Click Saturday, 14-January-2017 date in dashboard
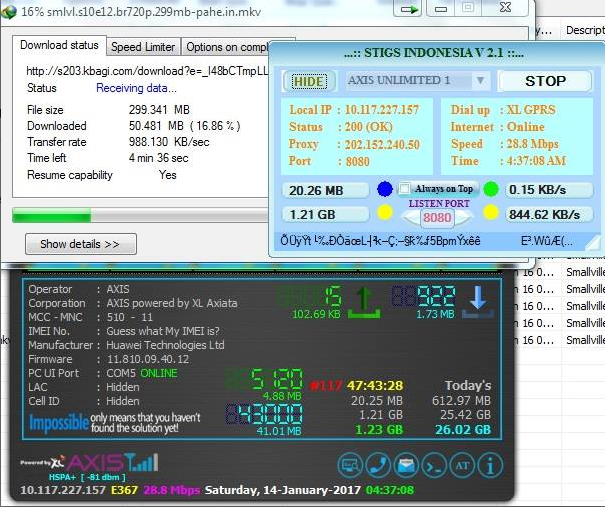The height and width of the screenshot is (507, 605). [x=282, y=490]
